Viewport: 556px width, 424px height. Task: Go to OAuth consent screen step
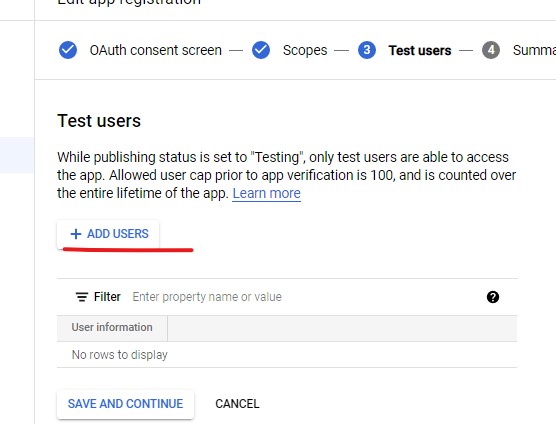coord(156,50)
